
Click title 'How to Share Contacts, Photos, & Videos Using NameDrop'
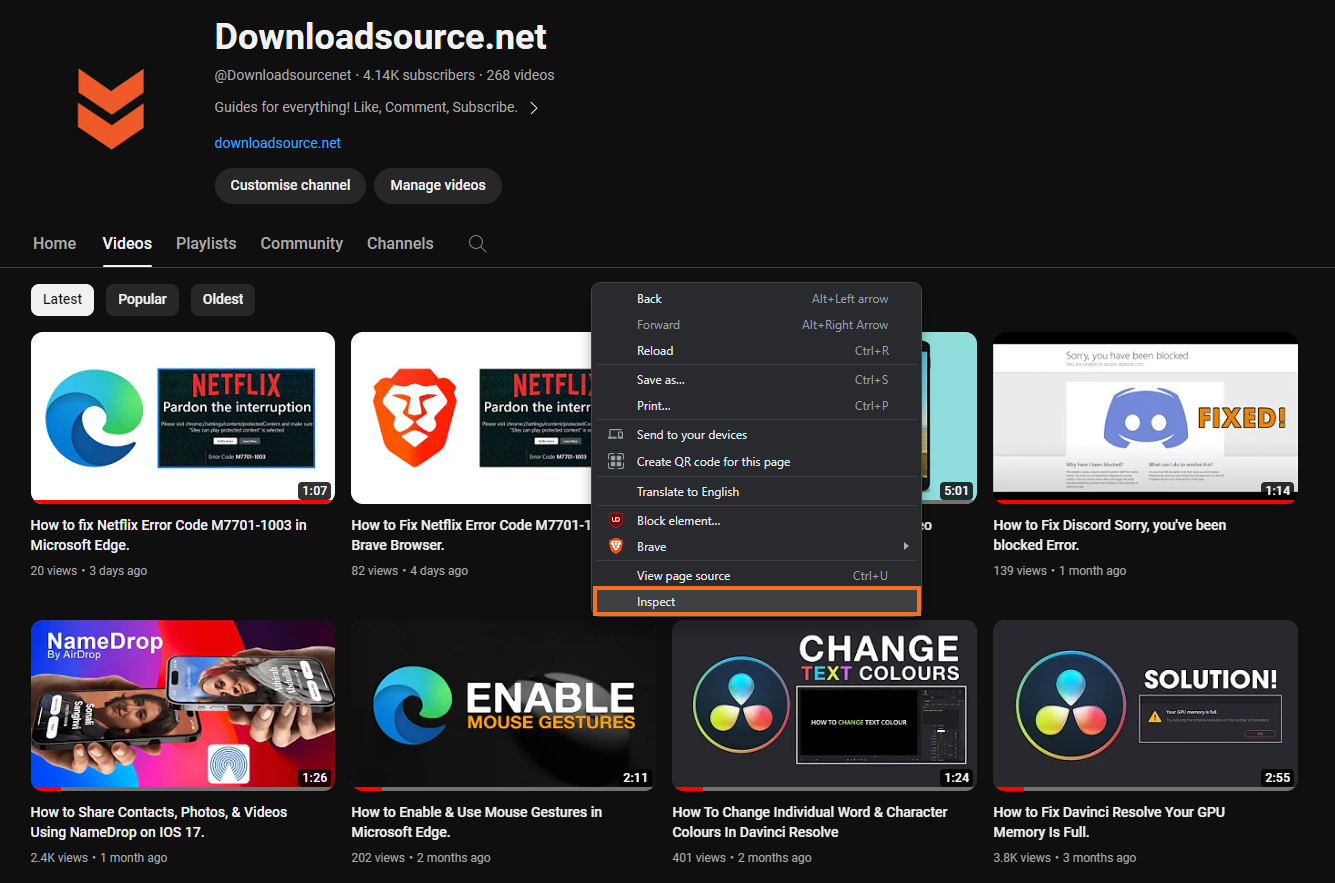click(159, 822)
